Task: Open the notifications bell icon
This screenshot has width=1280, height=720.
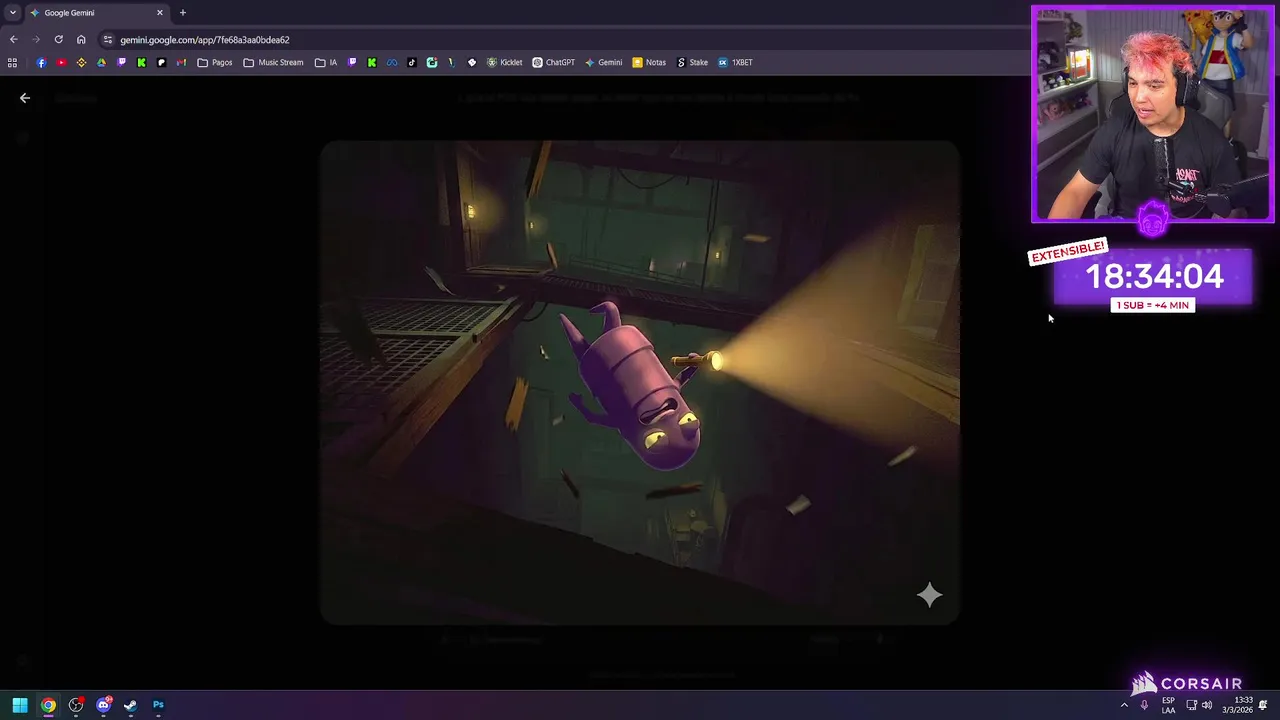Action: 1263,705
